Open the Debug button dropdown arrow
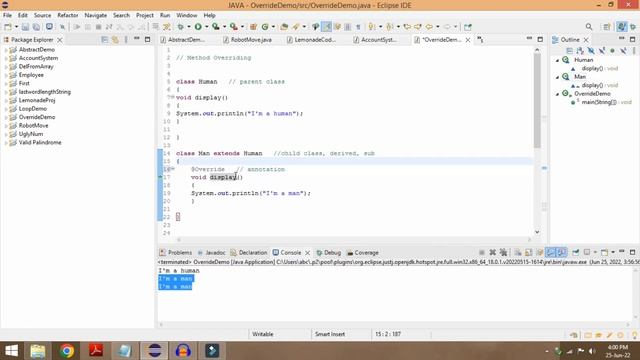Viewport: 640px width, 360px height. point(189,27)
